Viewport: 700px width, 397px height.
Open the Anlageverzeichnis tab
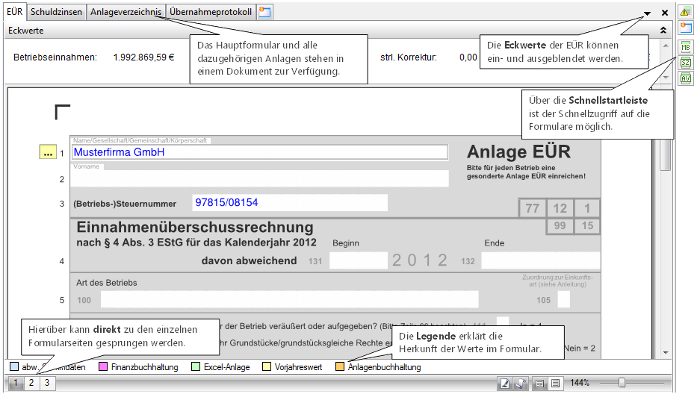[126, 12]
